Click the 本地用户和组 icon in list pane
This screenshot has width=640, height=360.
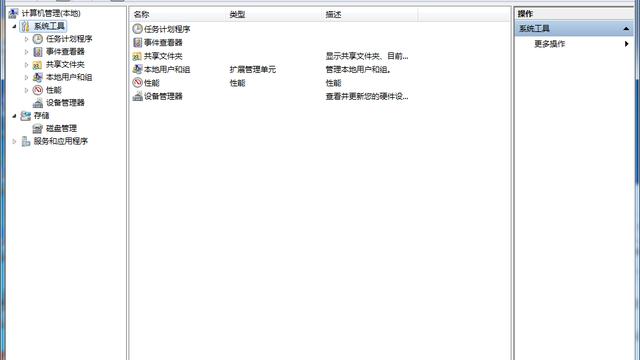138,69
